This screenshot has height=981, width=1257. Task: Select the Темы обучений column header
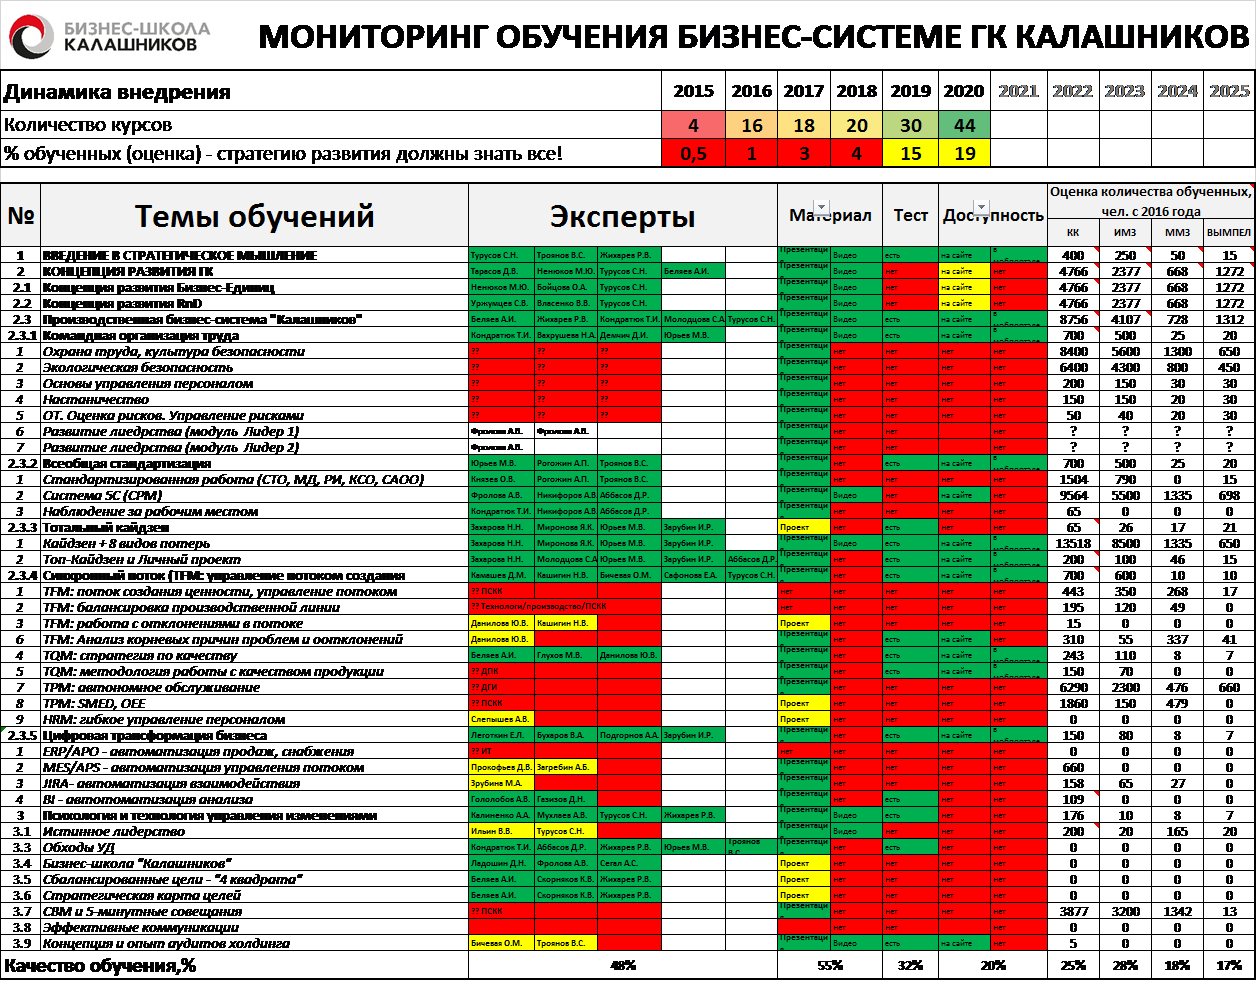[x=255, y=216]
